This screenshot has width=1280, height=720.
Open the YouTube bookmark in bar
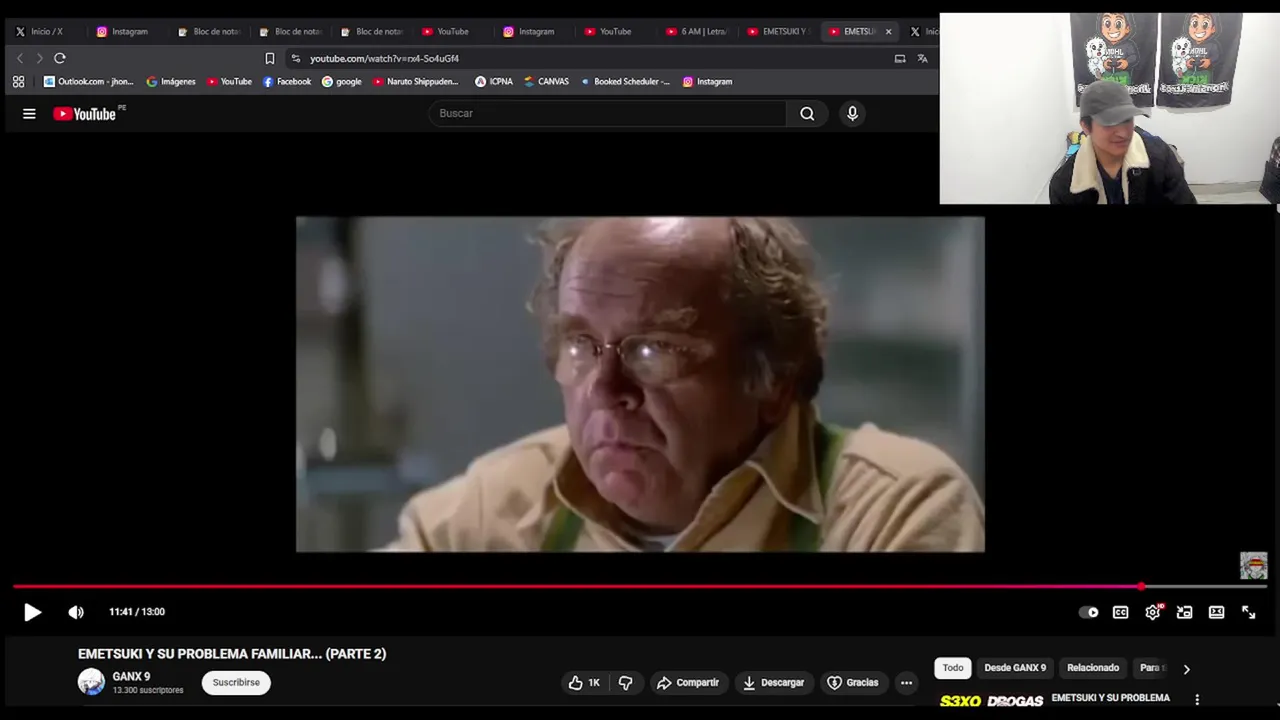click(229, 82)
